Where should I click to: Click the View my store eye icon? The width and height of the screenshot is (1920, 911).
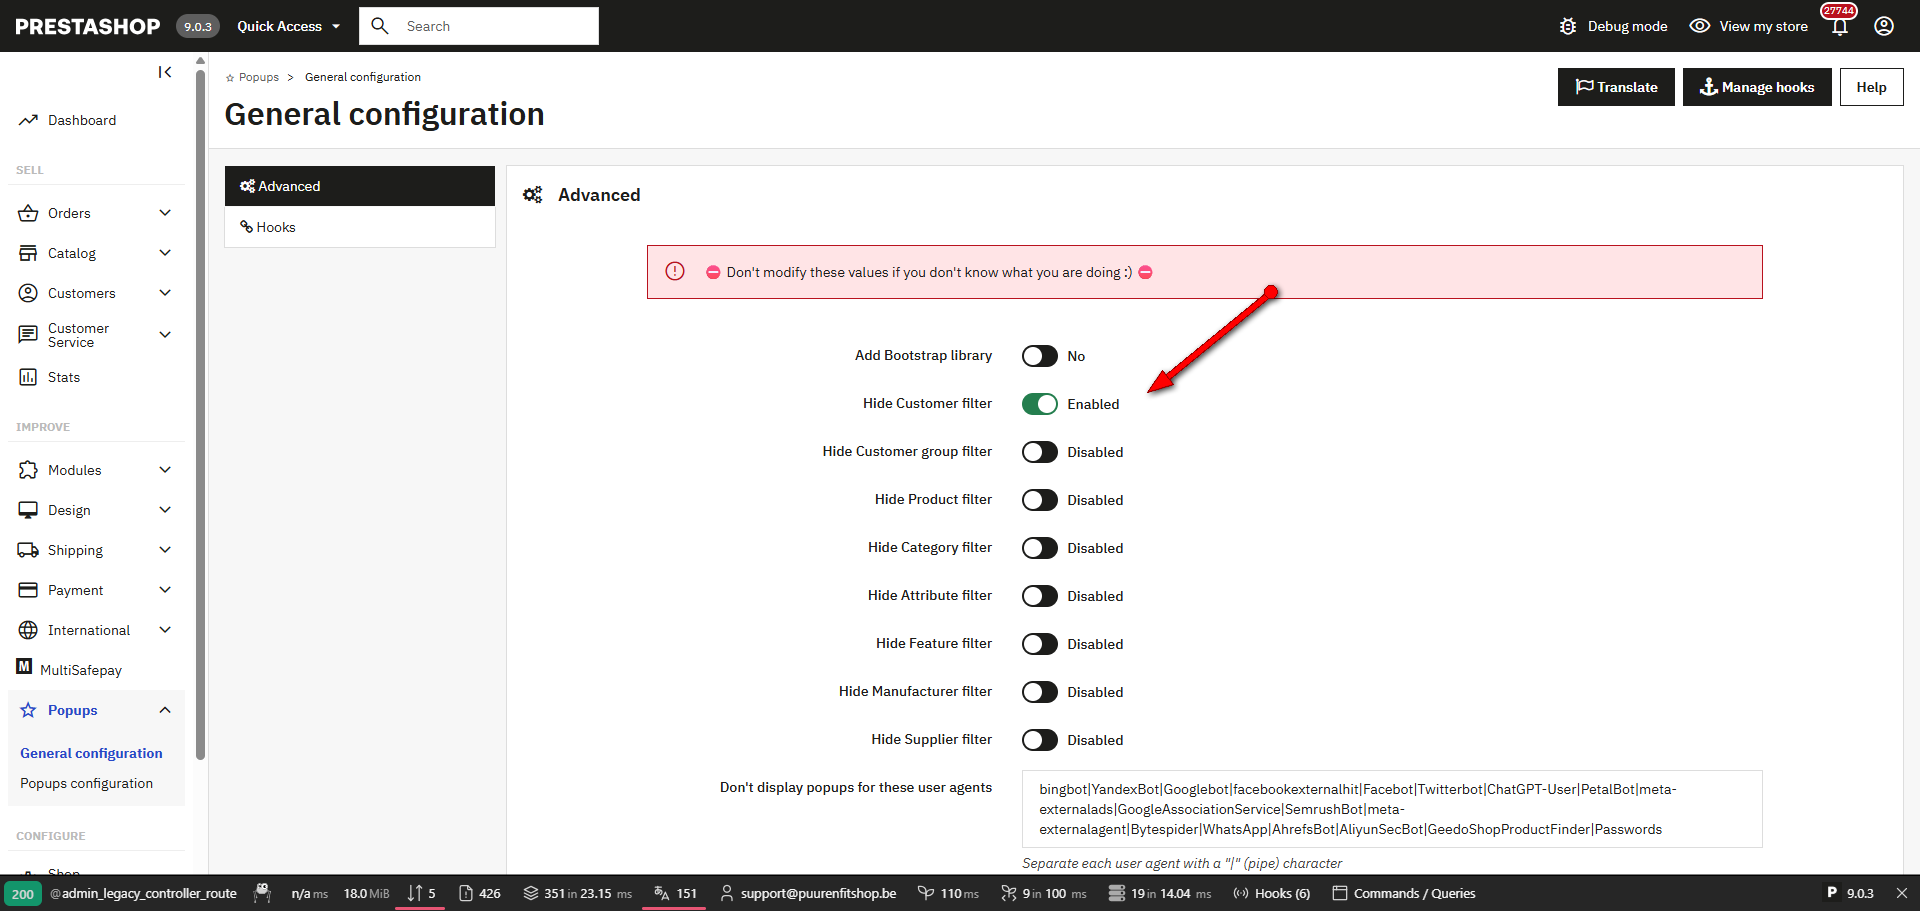[x=1700, y=26]
